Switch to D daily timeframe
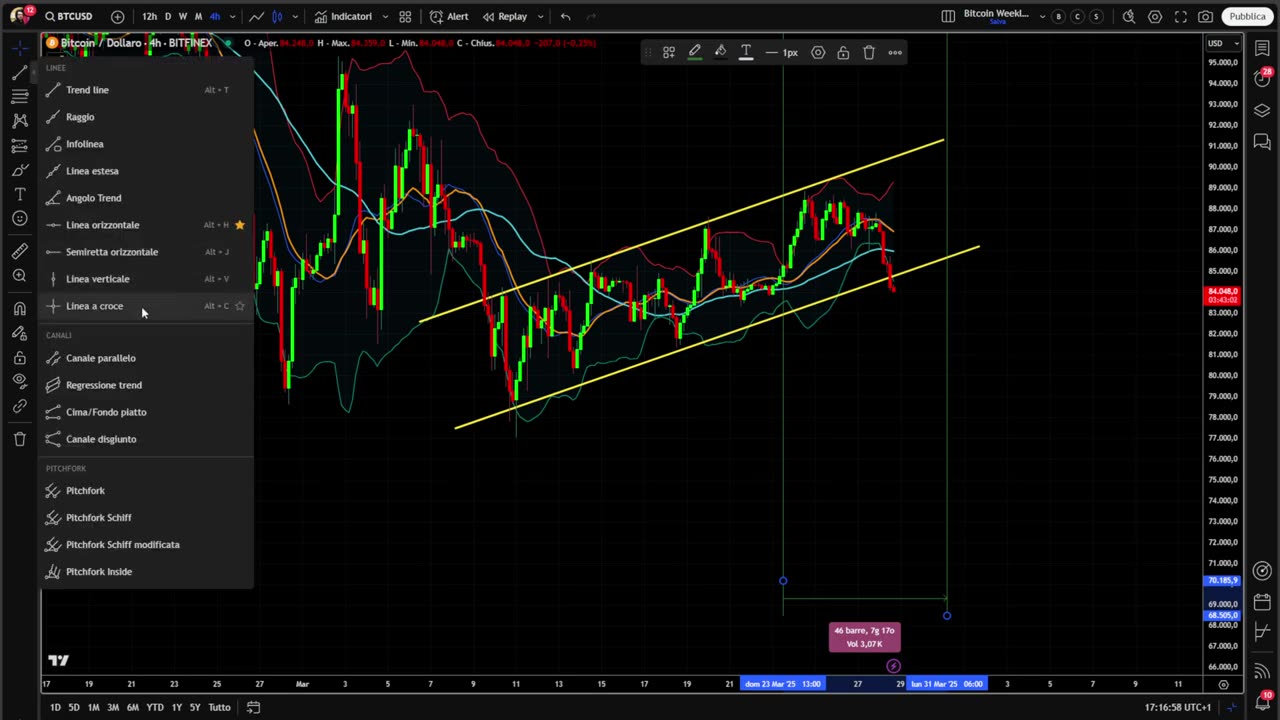The image size is (1280, 720). [168, 16]
